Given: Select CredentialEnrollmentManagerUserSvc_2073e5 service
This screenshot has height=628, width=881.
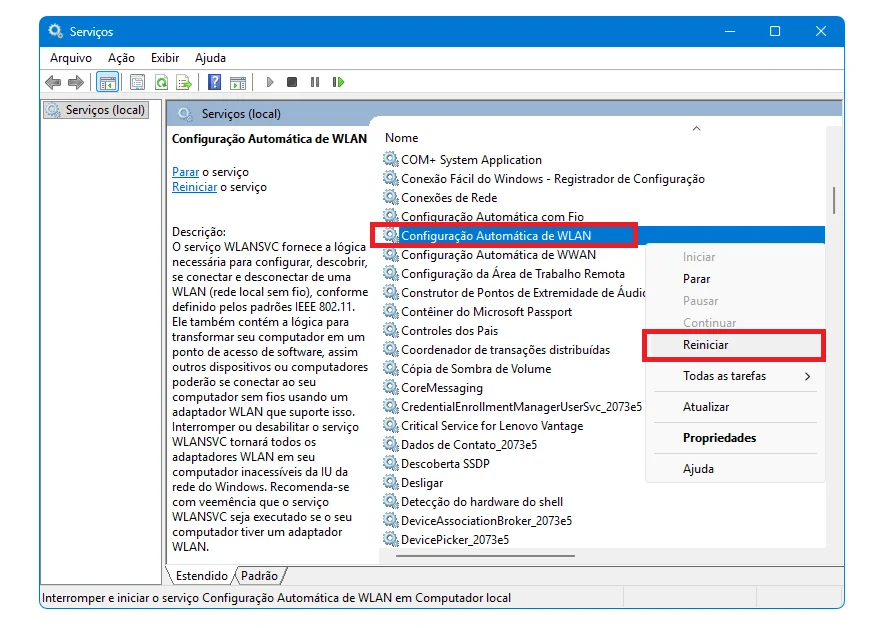Looking at the screenshot, I should [521, 407].
